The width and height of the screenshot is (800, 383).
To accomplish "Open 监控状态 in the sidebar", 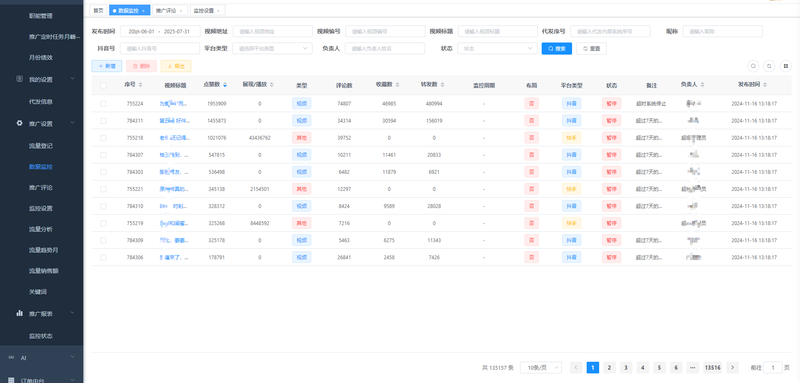I will [41, 336].
